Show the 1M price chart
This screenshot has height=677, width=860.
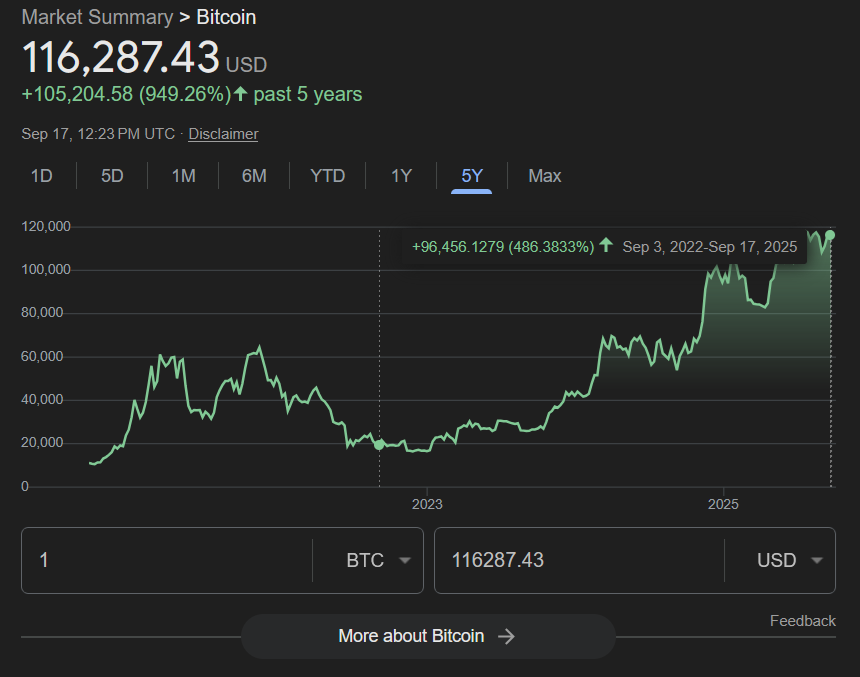(x=183, y=176)
